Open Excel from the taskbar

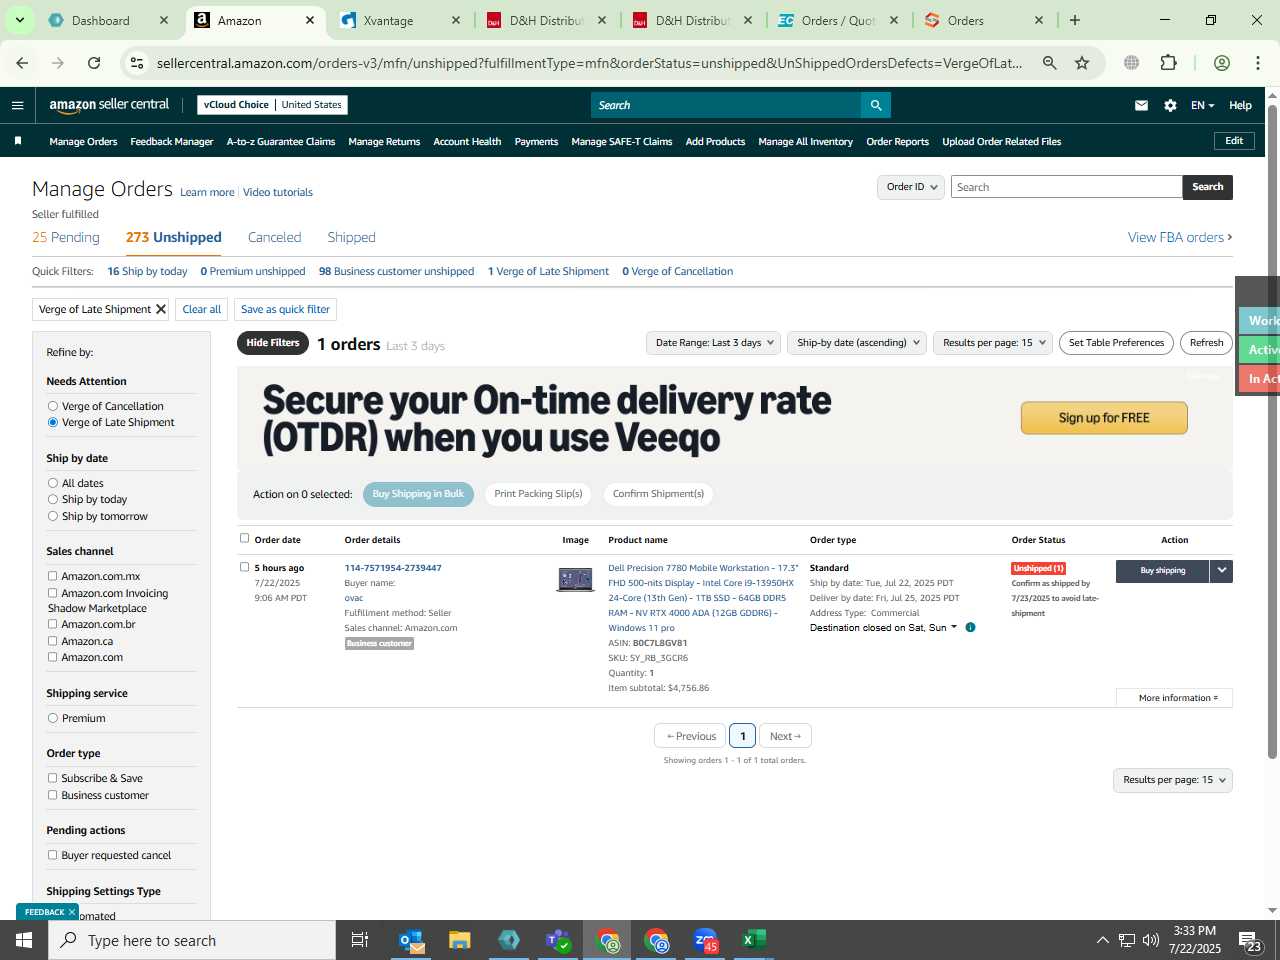click(x=754, y=940)
